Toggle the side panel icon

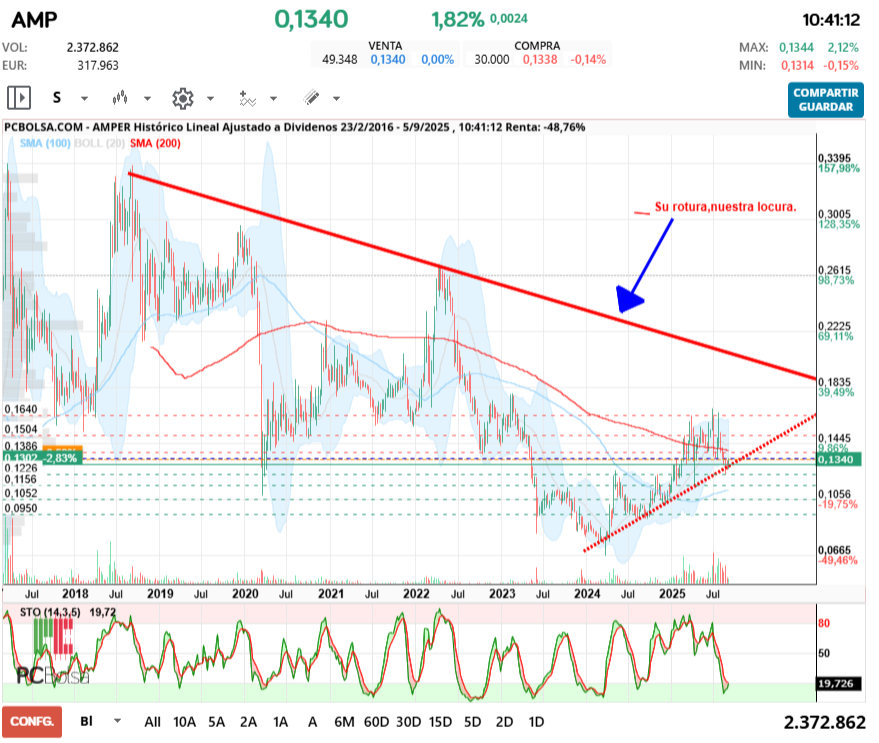point(19,98)
